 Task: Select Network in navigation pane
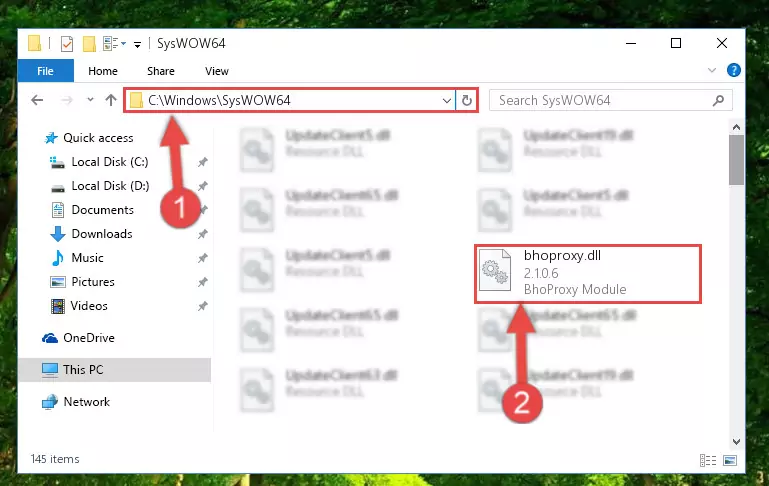coord(86,402)
